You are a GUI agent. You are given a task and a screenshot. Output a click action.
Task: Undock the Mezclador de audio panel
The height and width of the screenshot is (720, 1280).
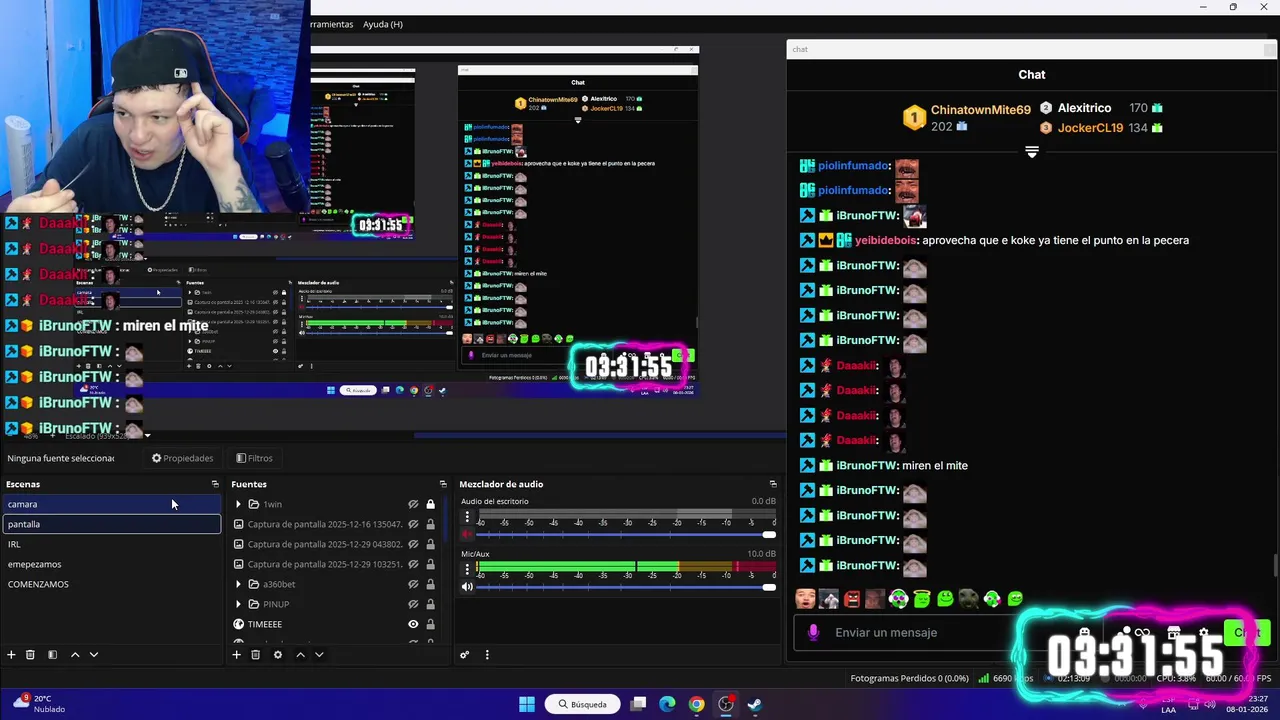(x=773, y=484)
